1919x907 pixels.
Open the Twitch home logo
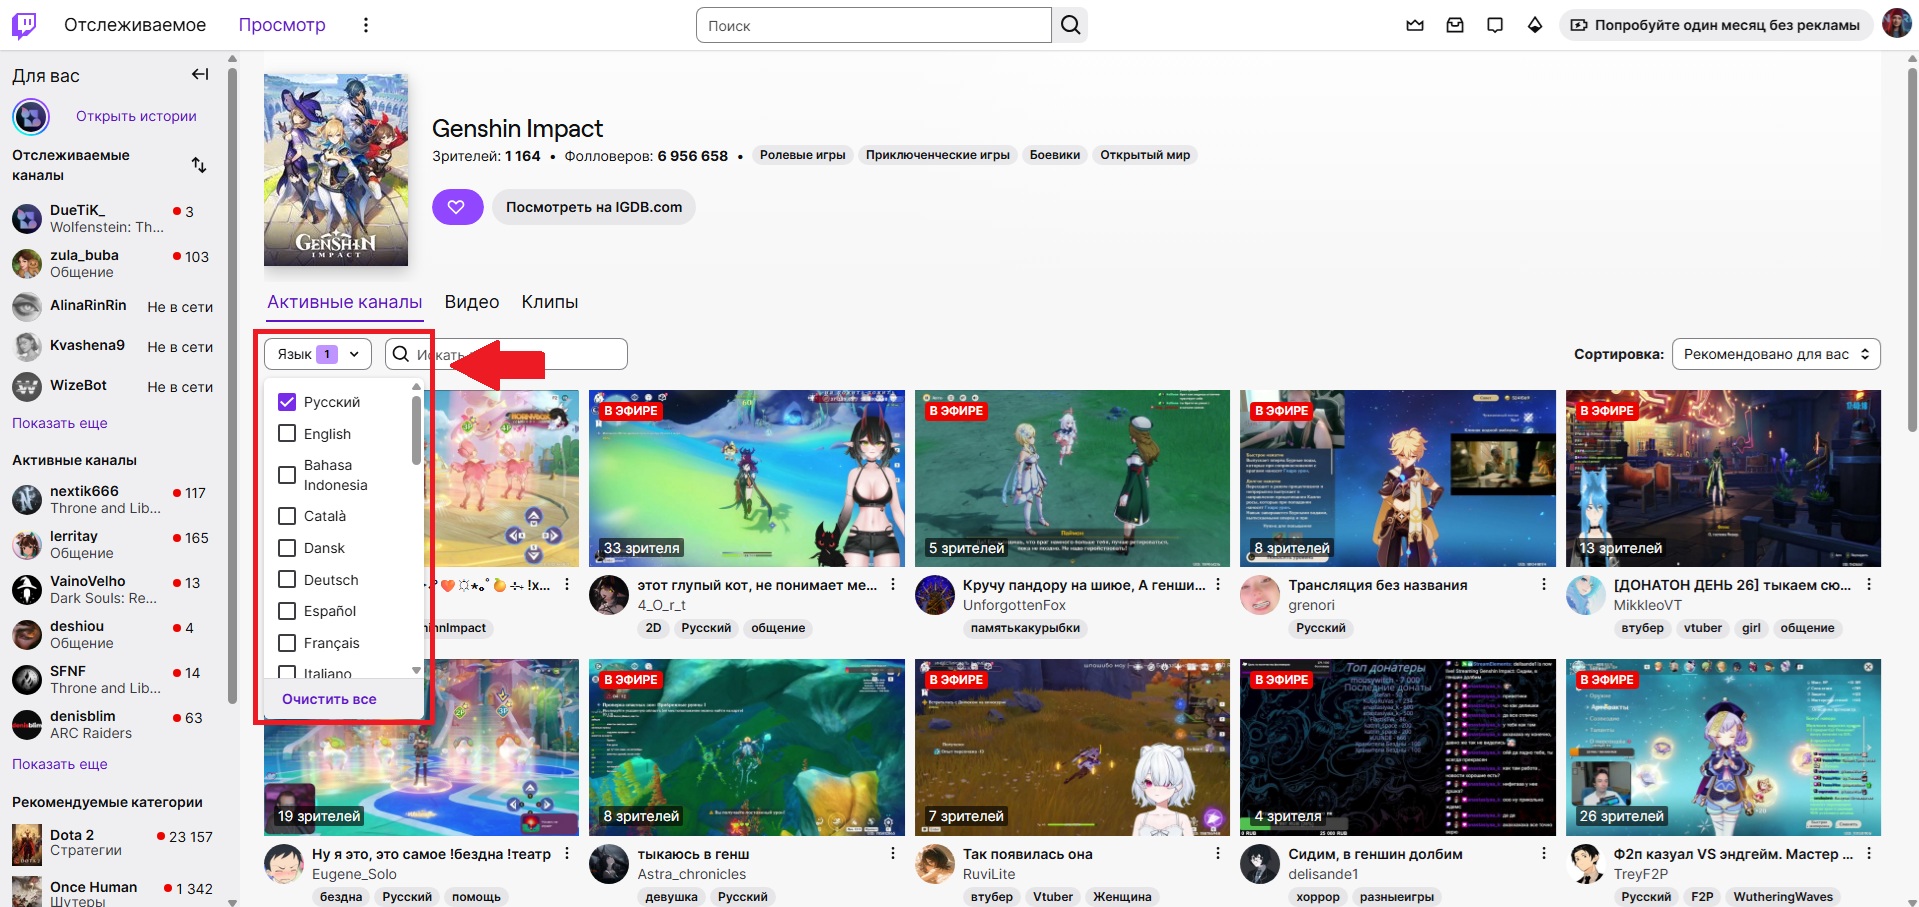tap(24, 25)
